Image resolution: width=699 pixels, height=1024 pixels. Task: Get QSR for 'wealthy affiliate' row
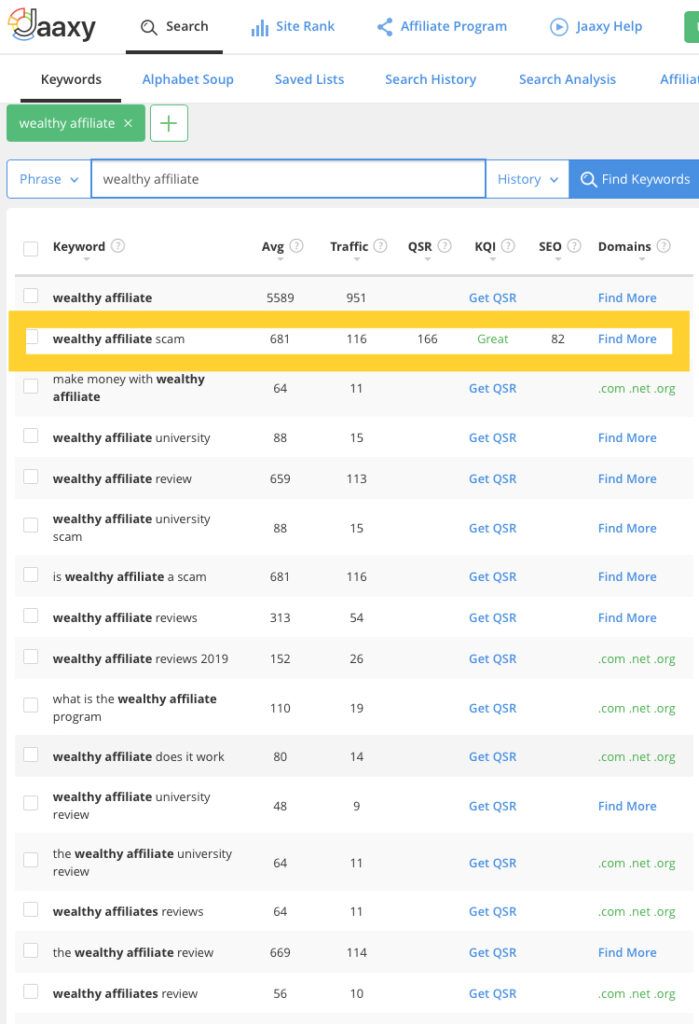493,298
